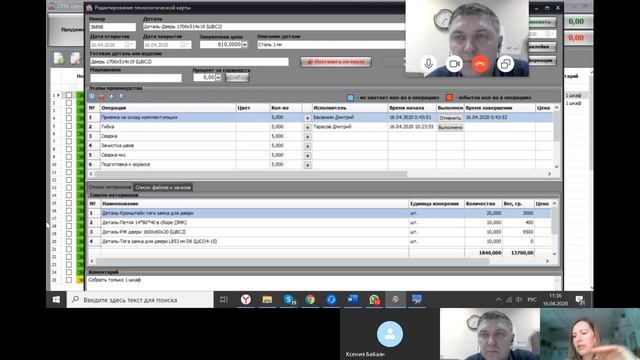
Task: Click the switch-window icon in call overlay
Action: [505, 64]
